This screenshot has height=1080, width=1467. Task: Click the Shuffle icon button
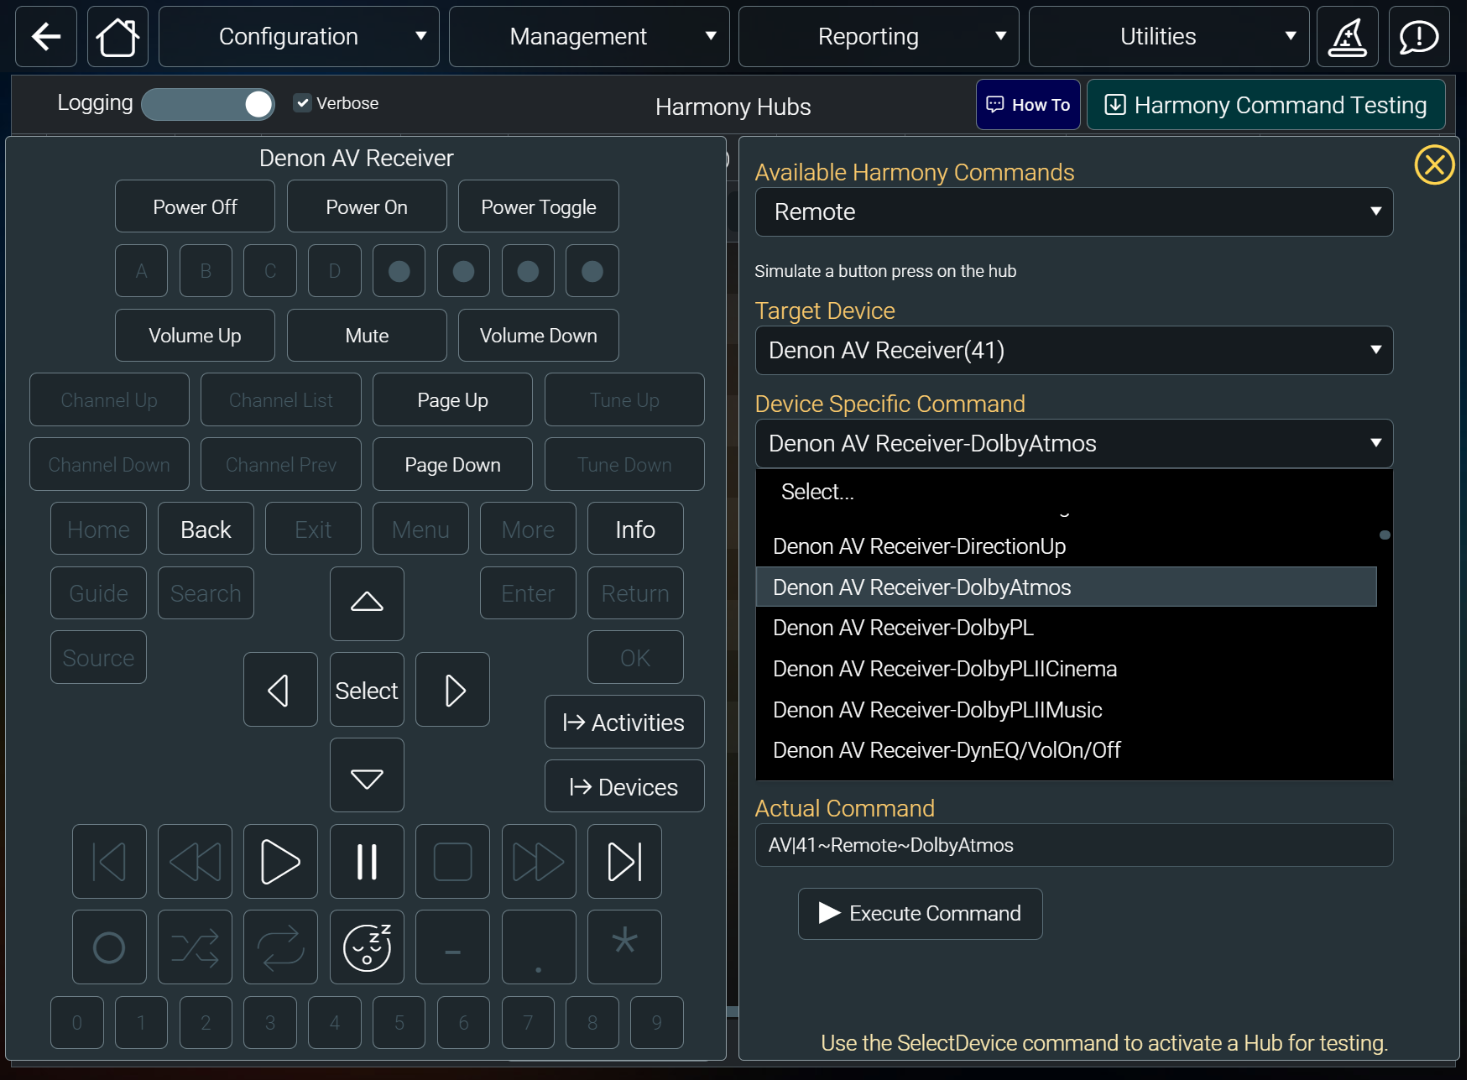tap(195, 947)
